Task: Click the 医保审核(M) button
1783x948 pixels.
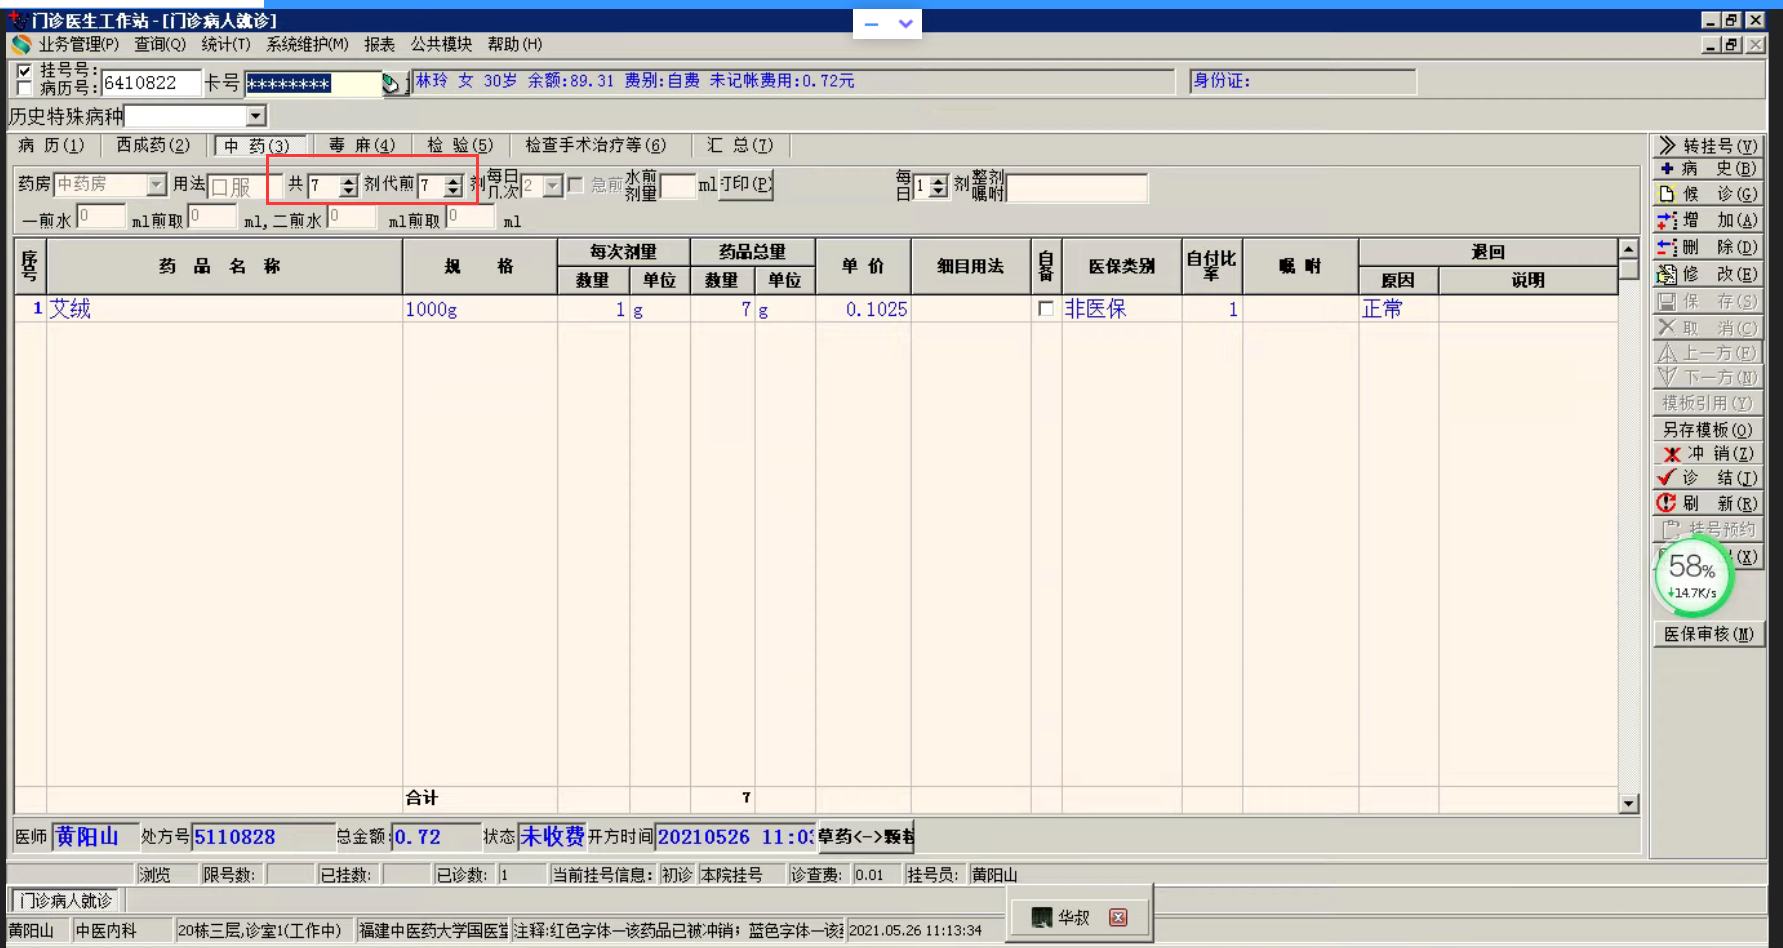Action: 1708,634
